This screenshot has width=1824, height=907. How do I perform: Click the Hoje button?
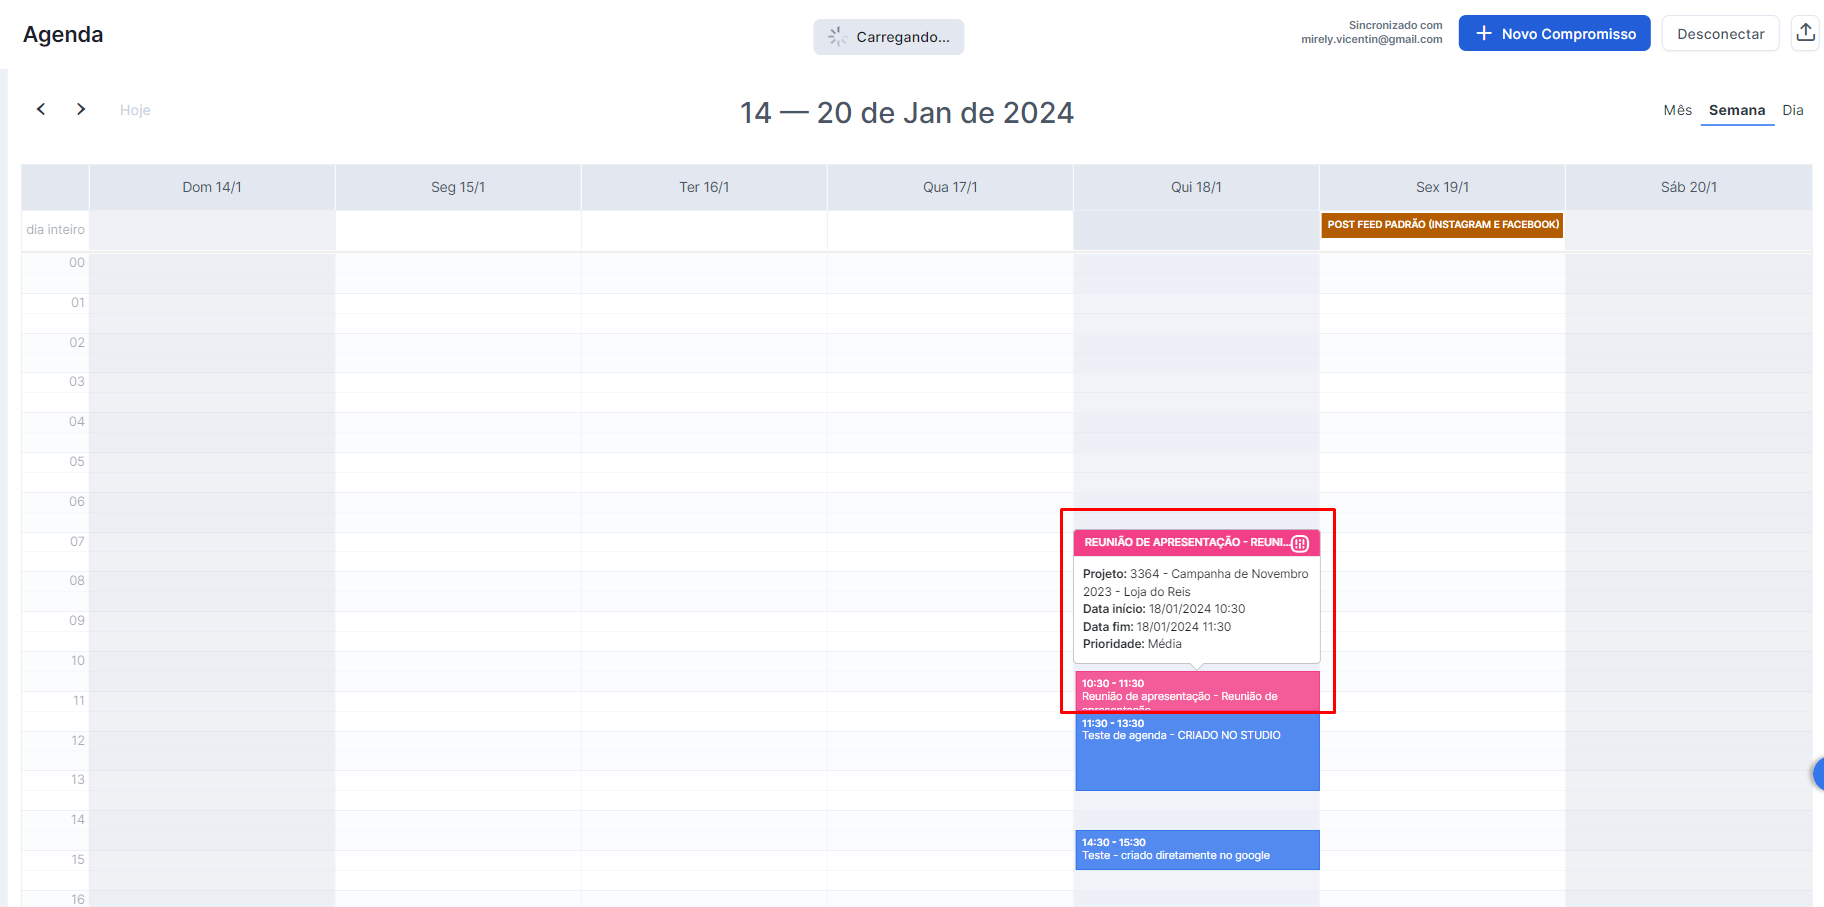pyautogui.click(x=135, y=110)
